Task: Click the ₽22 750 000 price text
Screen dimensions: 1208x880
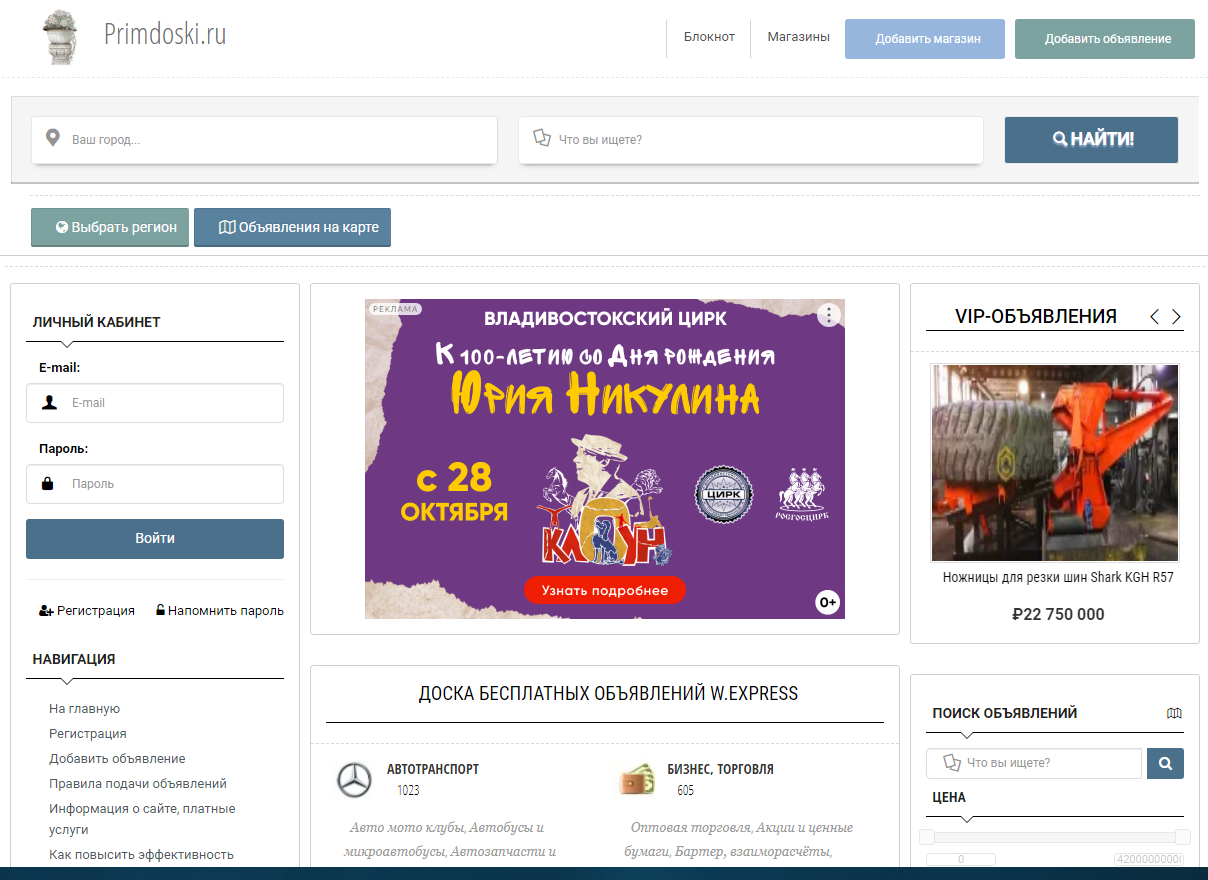Action: [1058, 614]
